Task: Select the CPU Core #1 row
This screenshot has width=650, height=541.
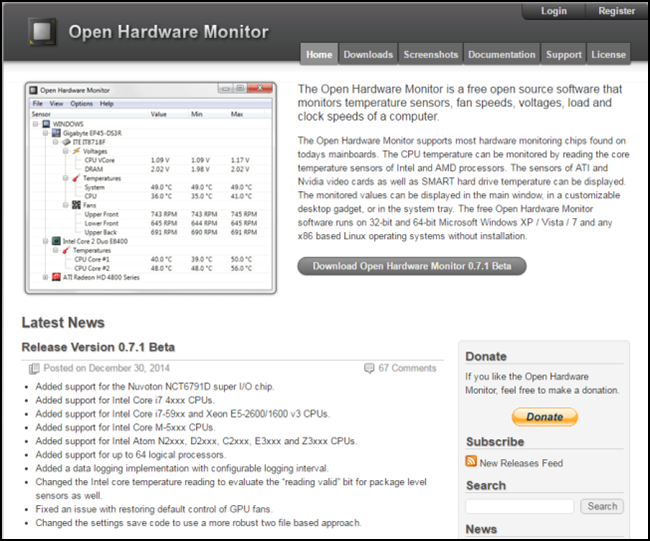Action: [x=150, y=260]
